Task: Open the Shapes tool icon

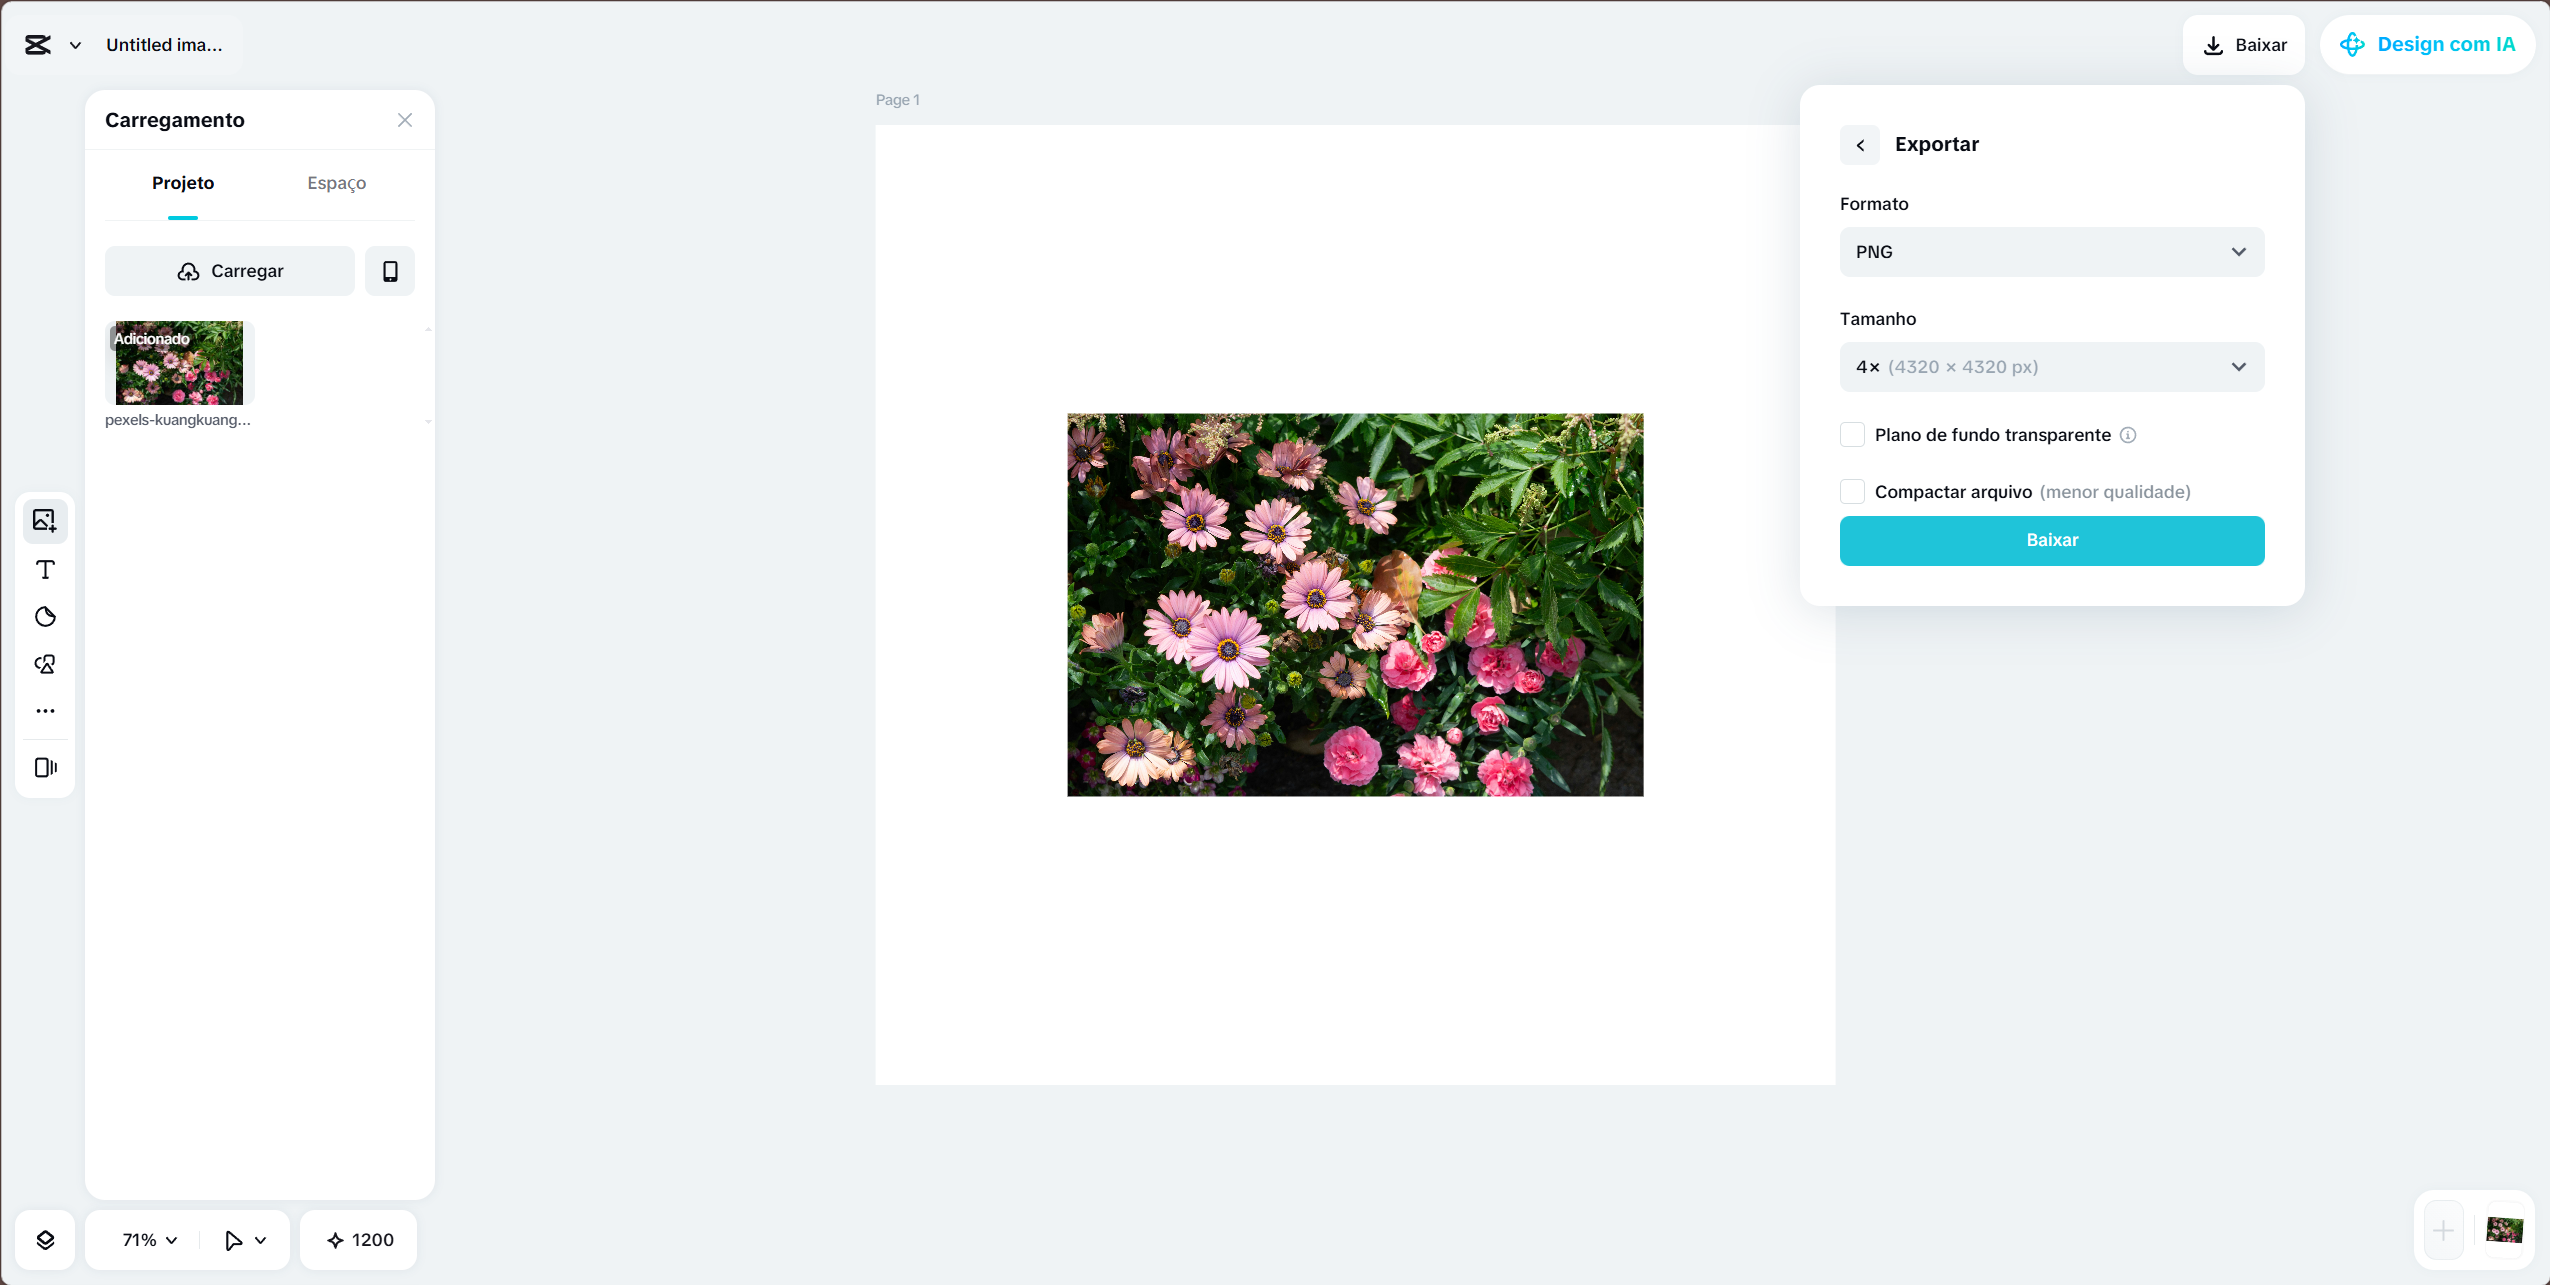Action: [45, 664]
